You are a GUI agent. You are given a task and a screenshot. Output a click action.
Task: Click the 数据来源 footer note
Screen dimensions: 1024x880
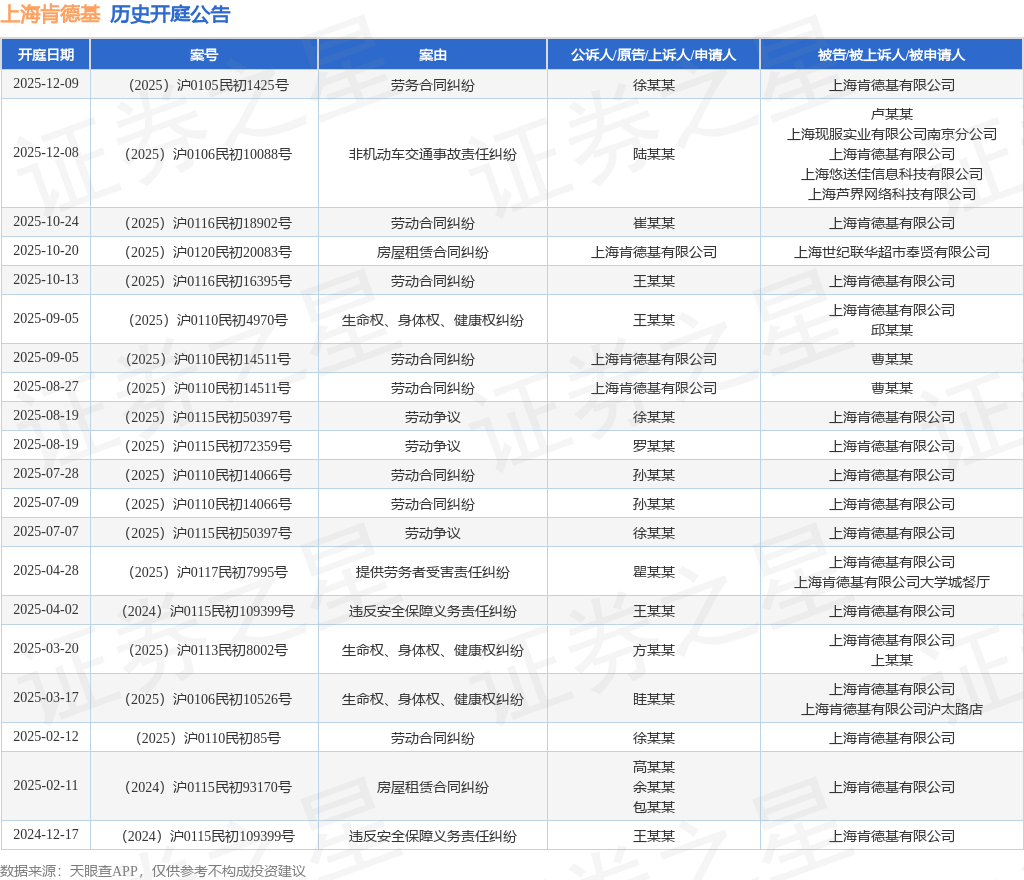pos(153,871)
